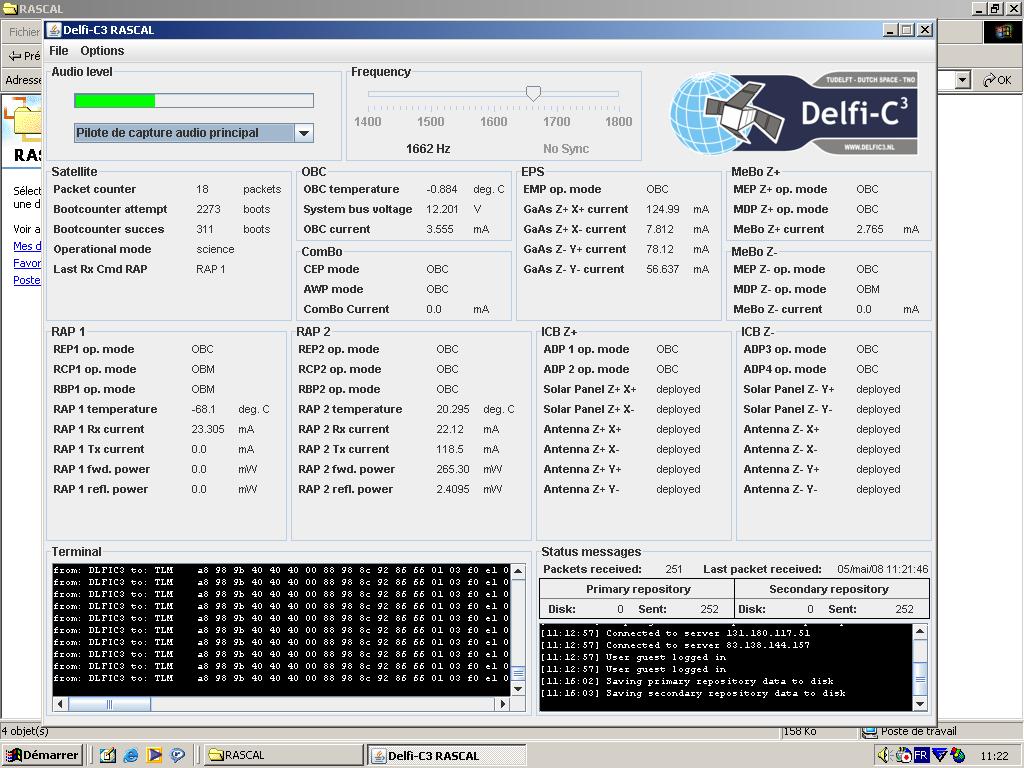Open the Options menu
The image size is (1024, 768).
(x=102, y=51)
